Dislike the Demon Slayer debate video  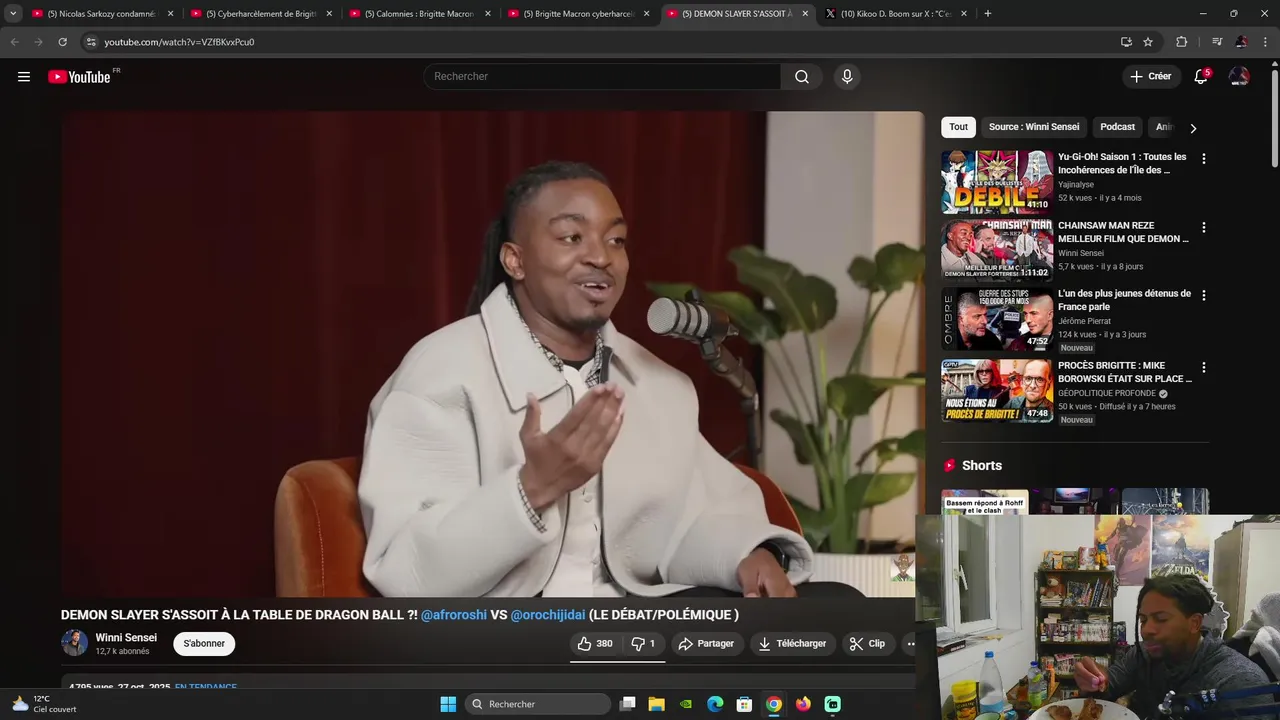[x=643, y=644]
